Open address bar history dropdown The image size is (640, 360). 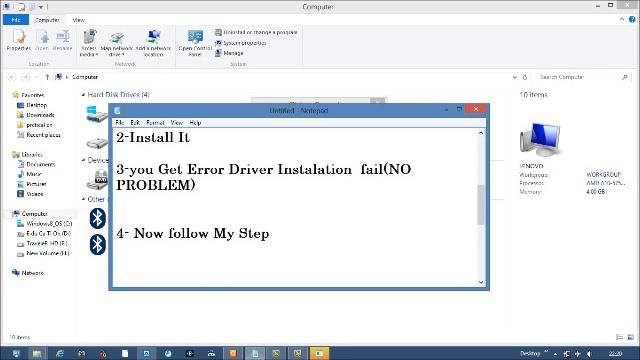[x=515, y=77]
